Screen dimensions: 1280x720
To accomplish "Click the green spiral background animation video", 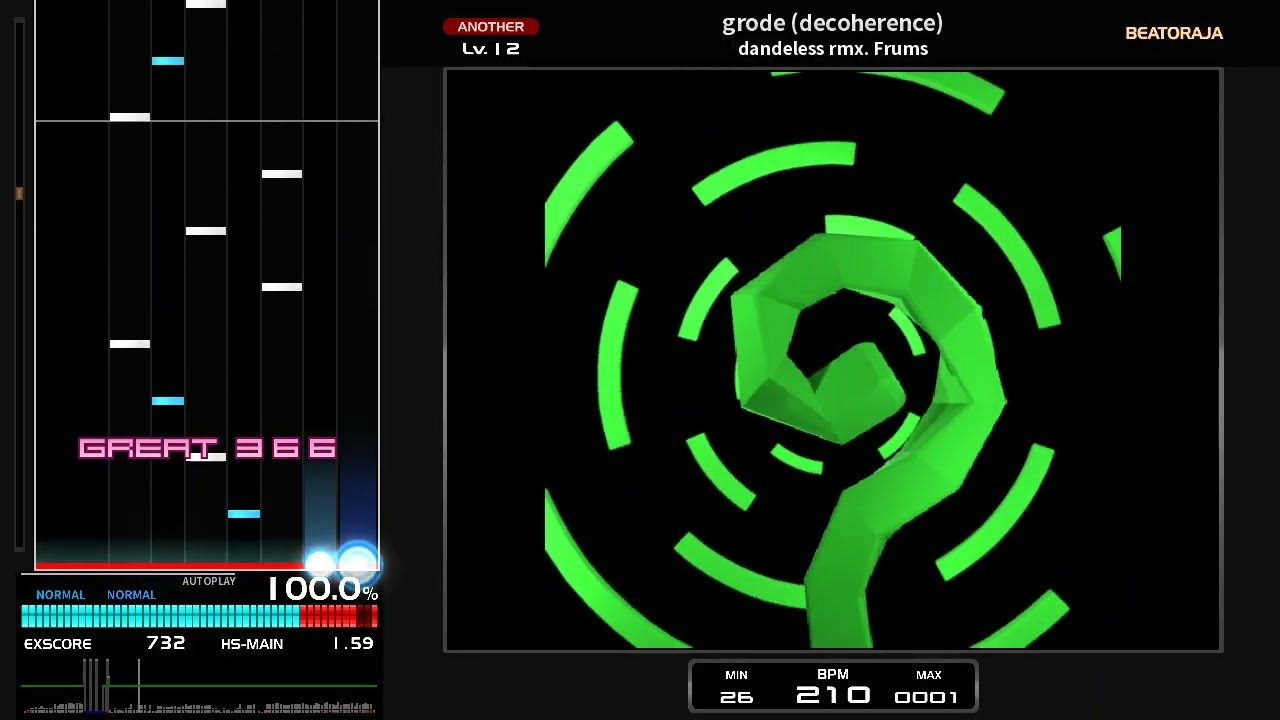I will (x=833, y=360).
